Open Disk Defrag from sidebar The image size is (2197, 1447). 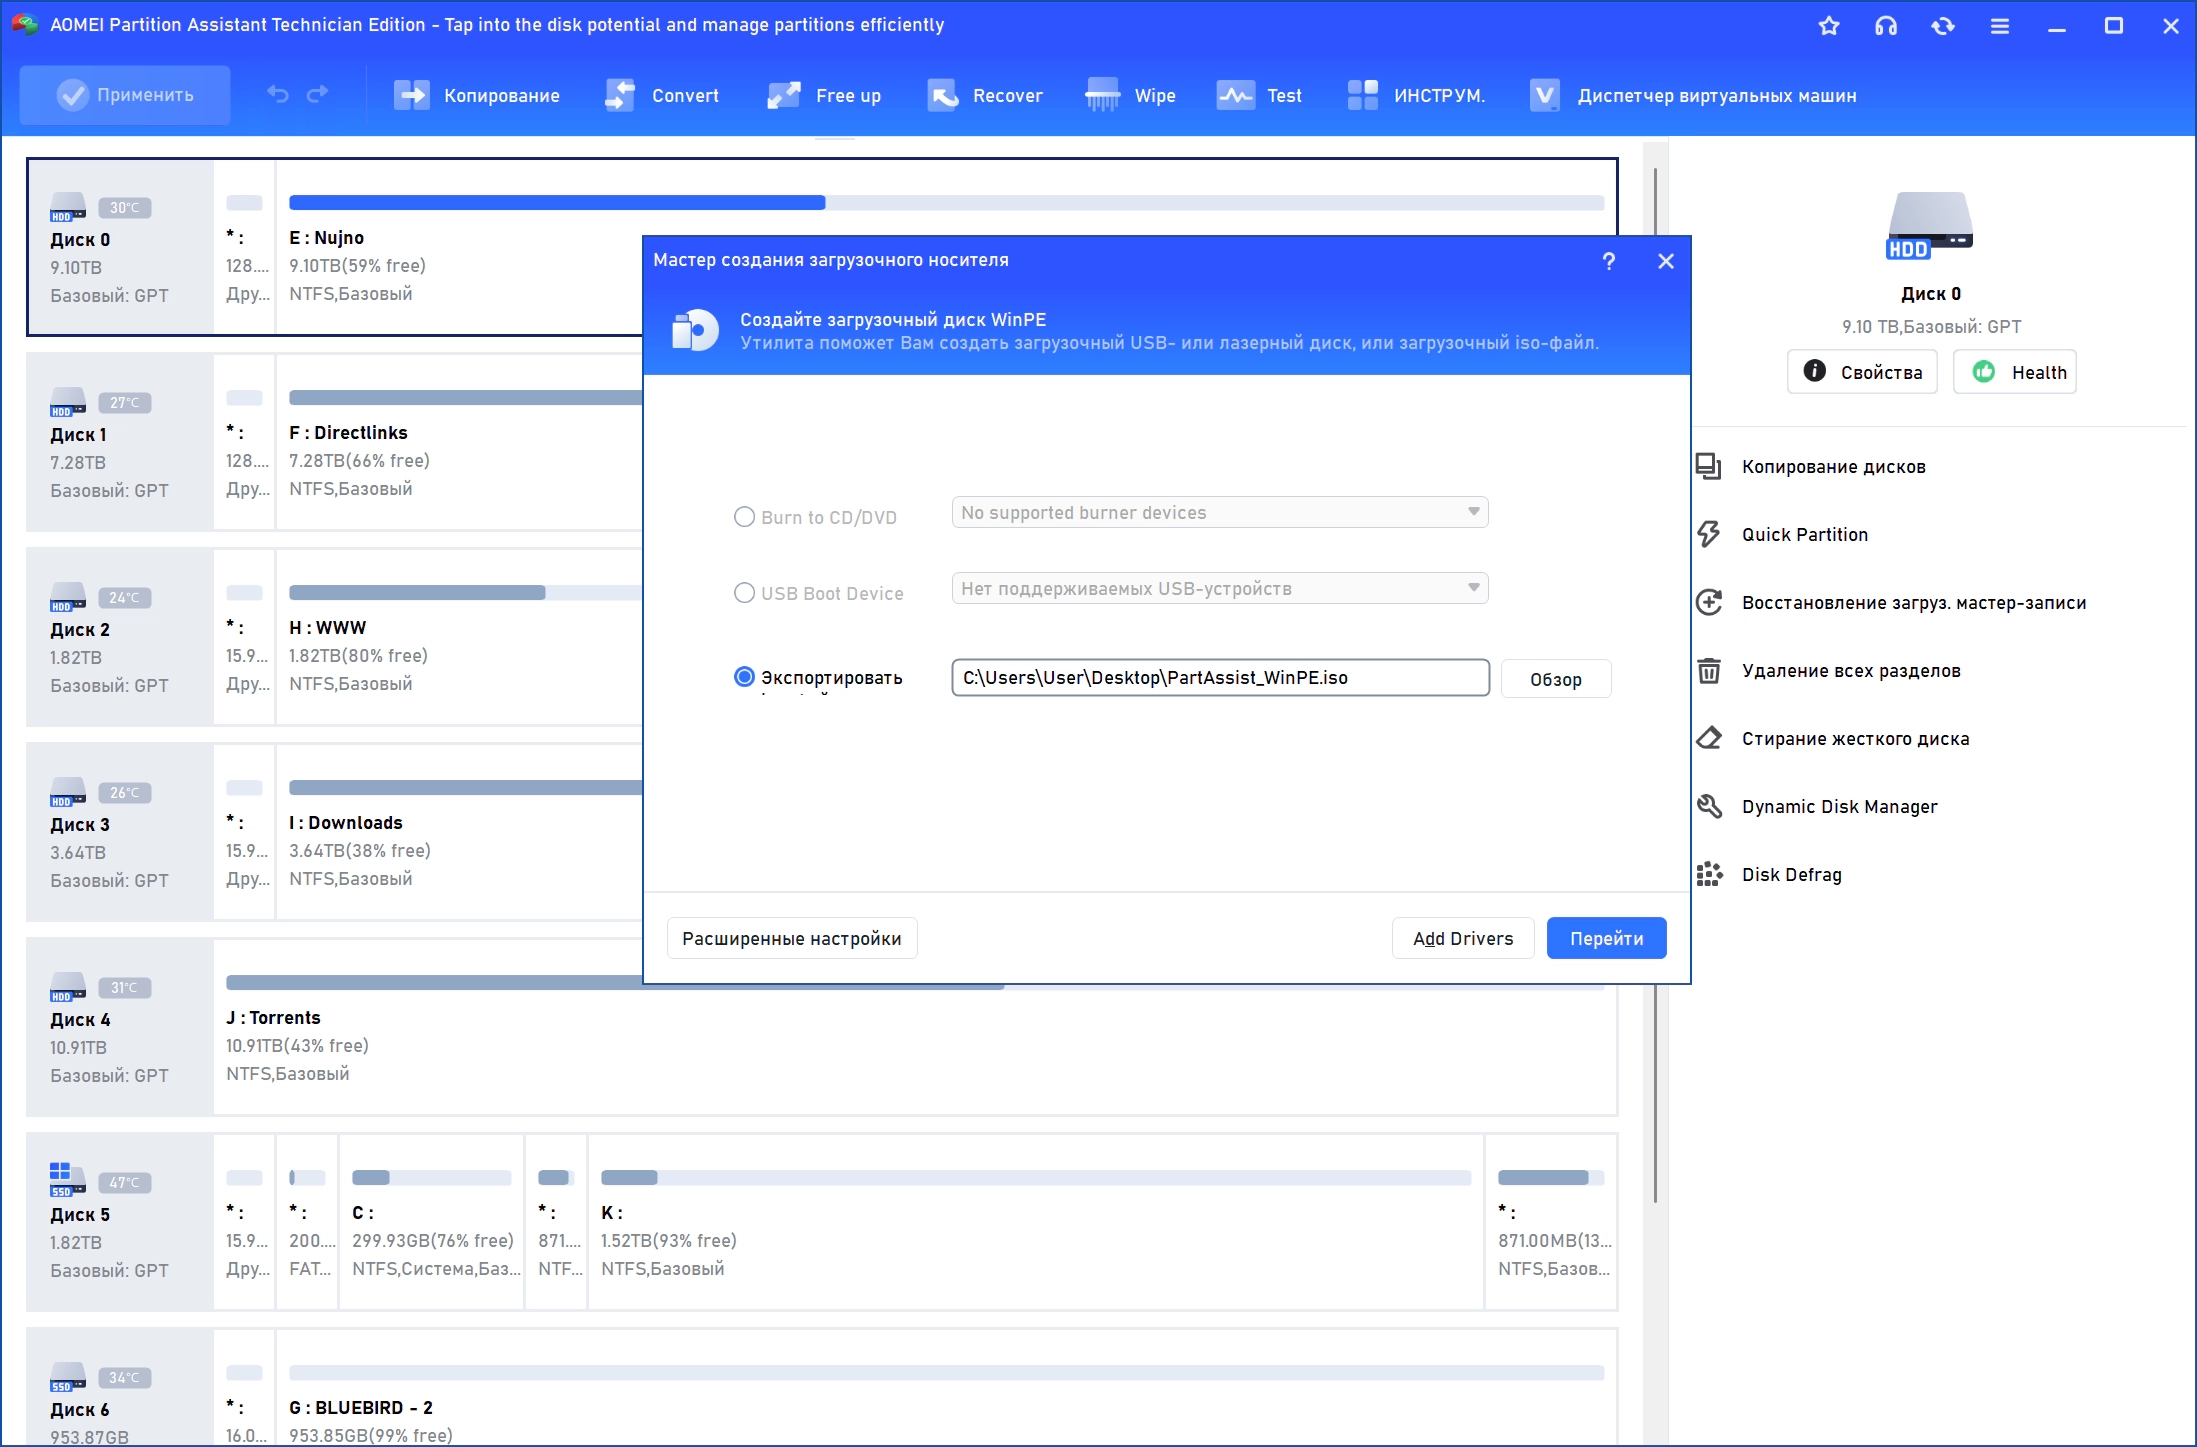coord(1791,874)
